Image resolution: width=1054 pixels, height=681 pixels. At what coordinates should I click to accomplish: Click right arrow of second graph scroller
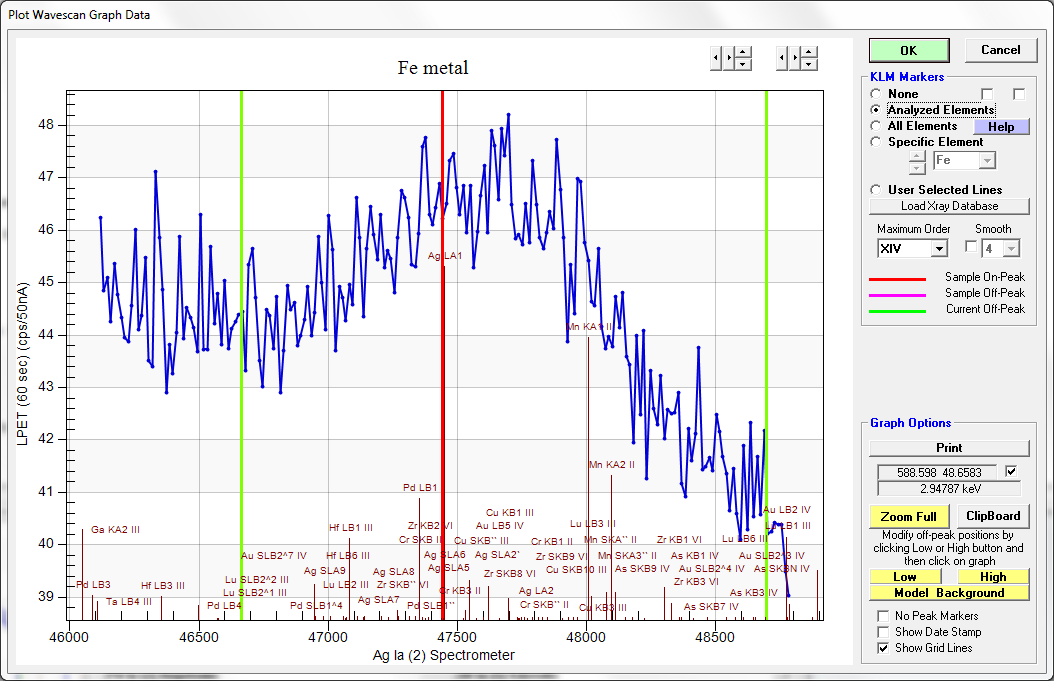pyautogui.click(x=795, y=59)
